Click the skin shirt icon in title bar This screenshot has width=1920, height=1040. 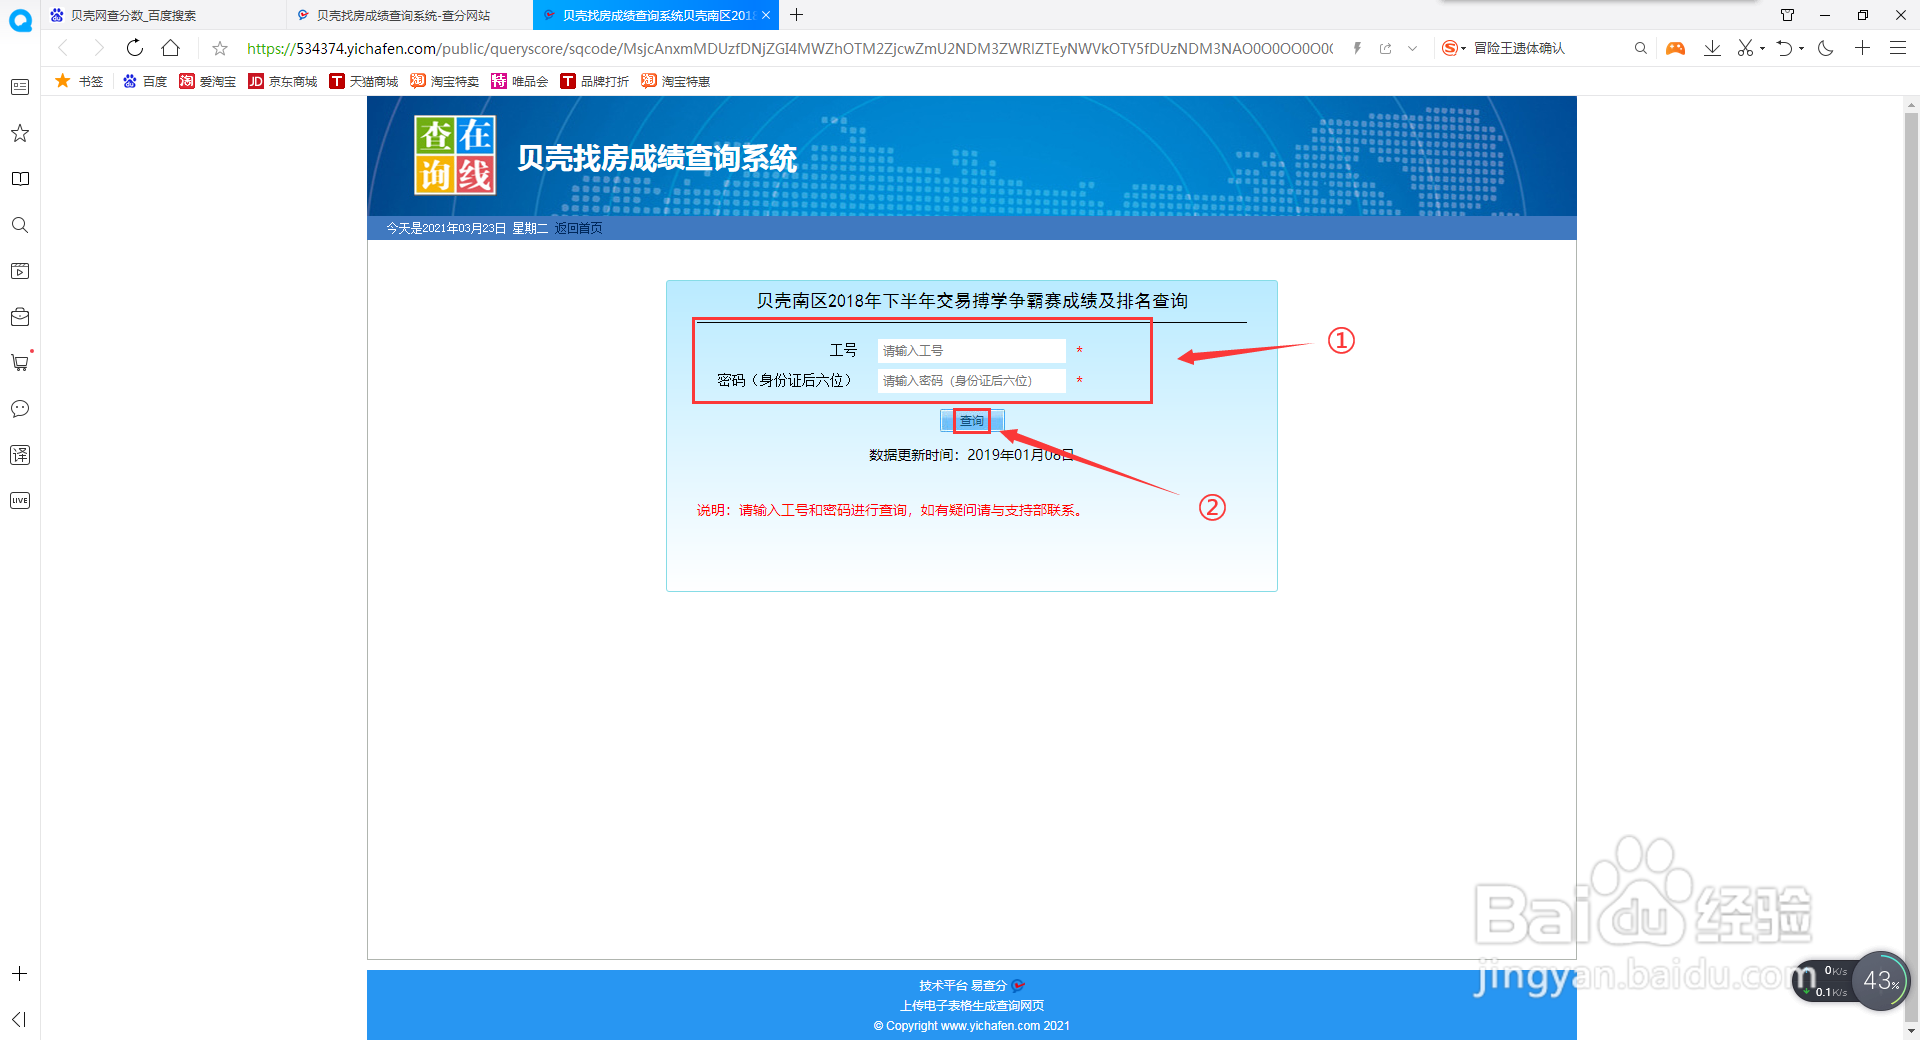(x=1787, y=15)
